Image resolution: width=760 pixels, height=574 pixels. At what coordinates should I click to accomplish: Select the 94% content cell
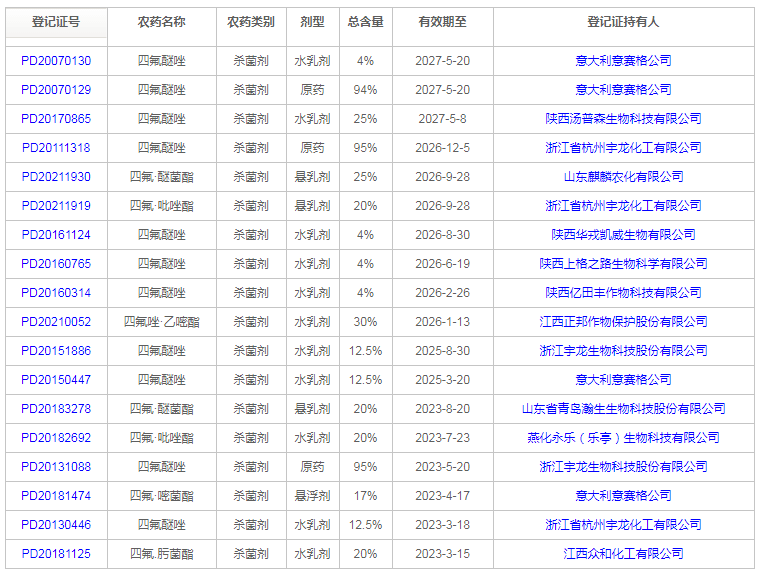[x=365, y=90]
